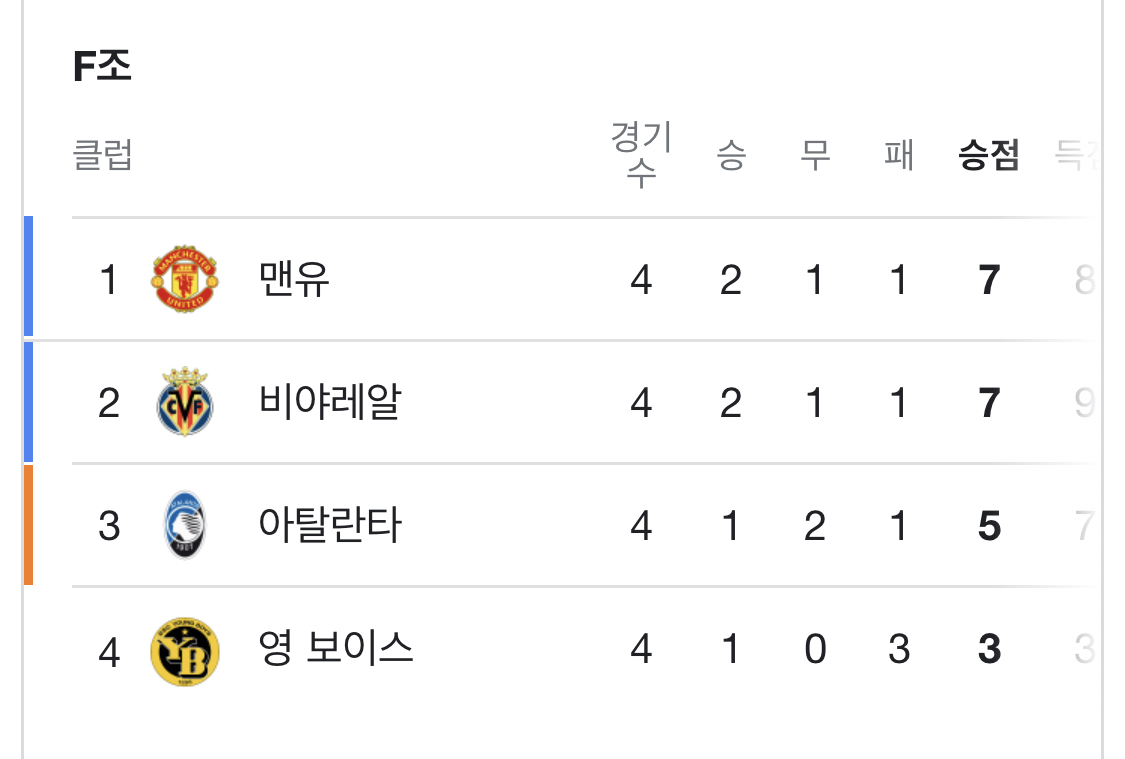
Task: Click the partially hidden 득점 column header
Action: [1075, 154]
